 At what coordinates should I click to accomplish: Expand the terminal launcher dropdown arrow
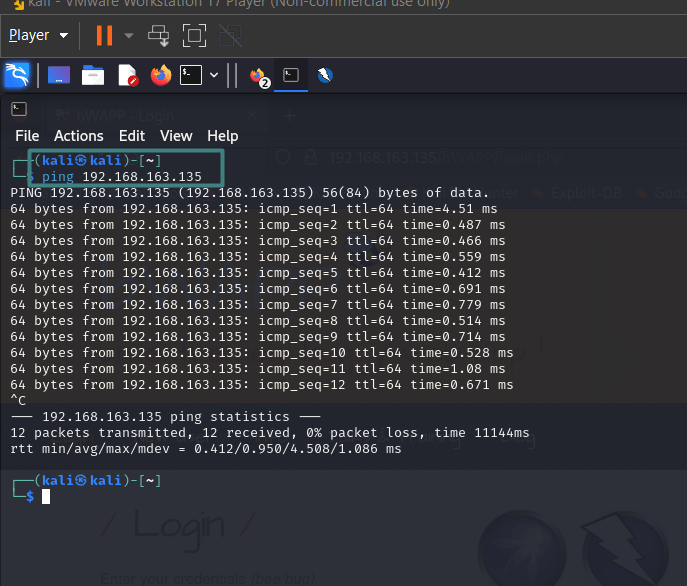click(x=213, y=75)
